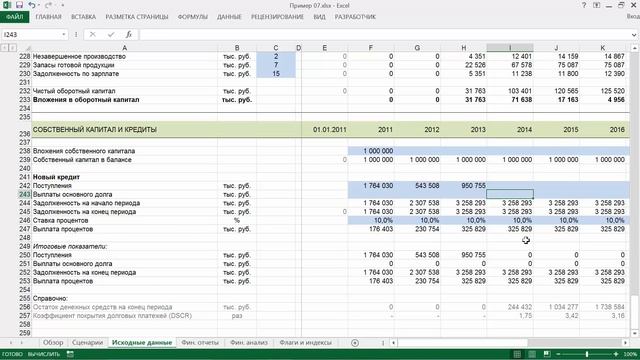Undo the last action
The width and height of the screenshot is (640, 360).
click(x=31, y=5)
